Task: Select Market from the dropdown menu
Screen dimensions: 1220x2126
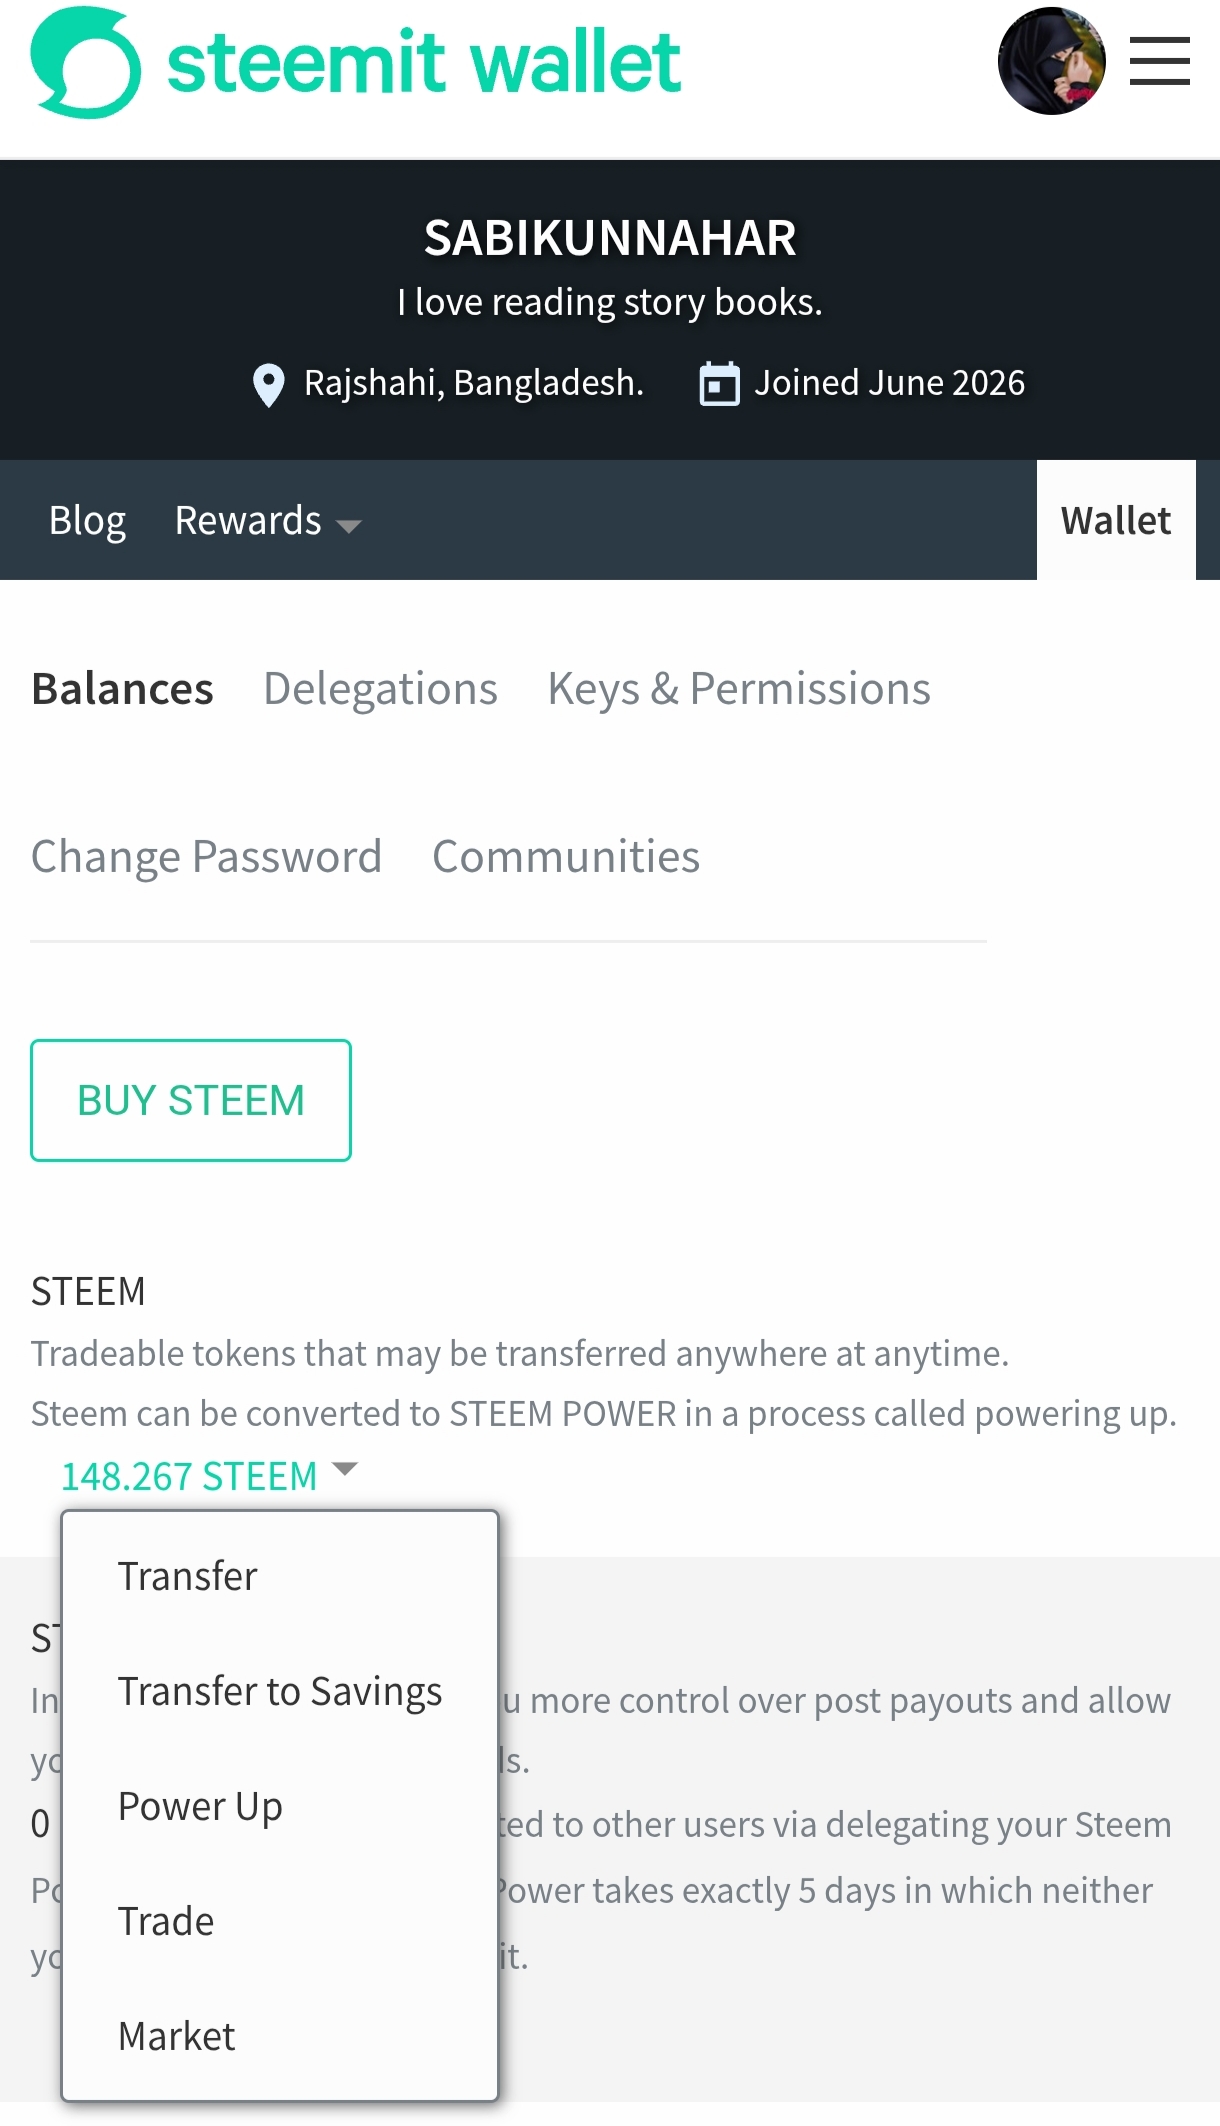Action: pos(177,2036)
